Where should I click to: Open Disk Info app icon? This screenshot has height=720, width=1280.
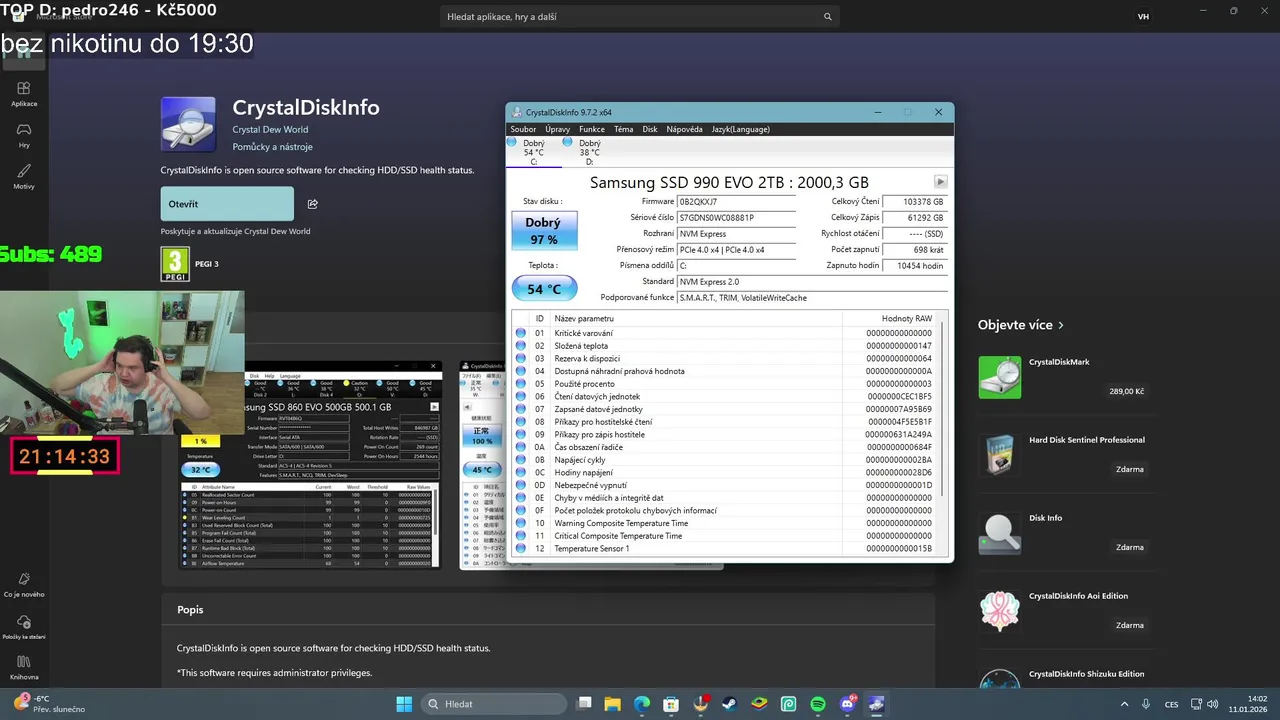(x=999, y=533)
